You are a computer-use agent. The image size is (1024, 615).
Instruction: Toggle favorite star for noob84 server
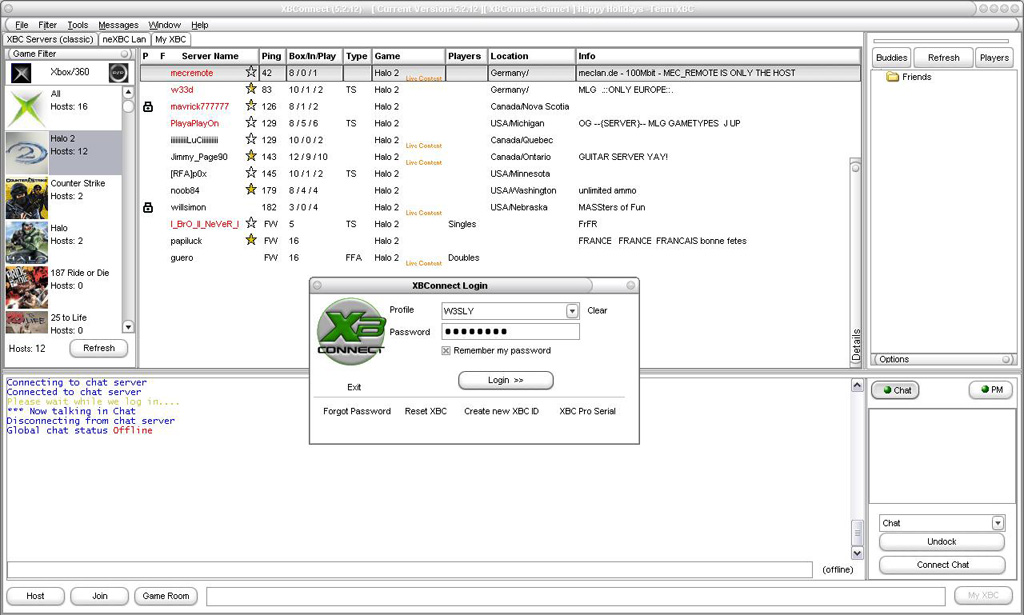[x=251, y=190]
